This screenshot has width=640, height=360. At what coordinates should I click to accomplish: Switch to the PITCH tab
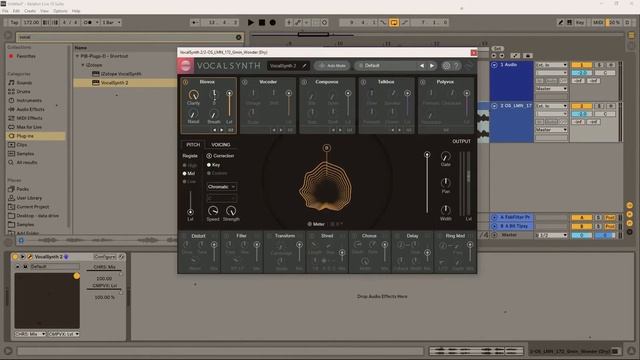[193, 144]
